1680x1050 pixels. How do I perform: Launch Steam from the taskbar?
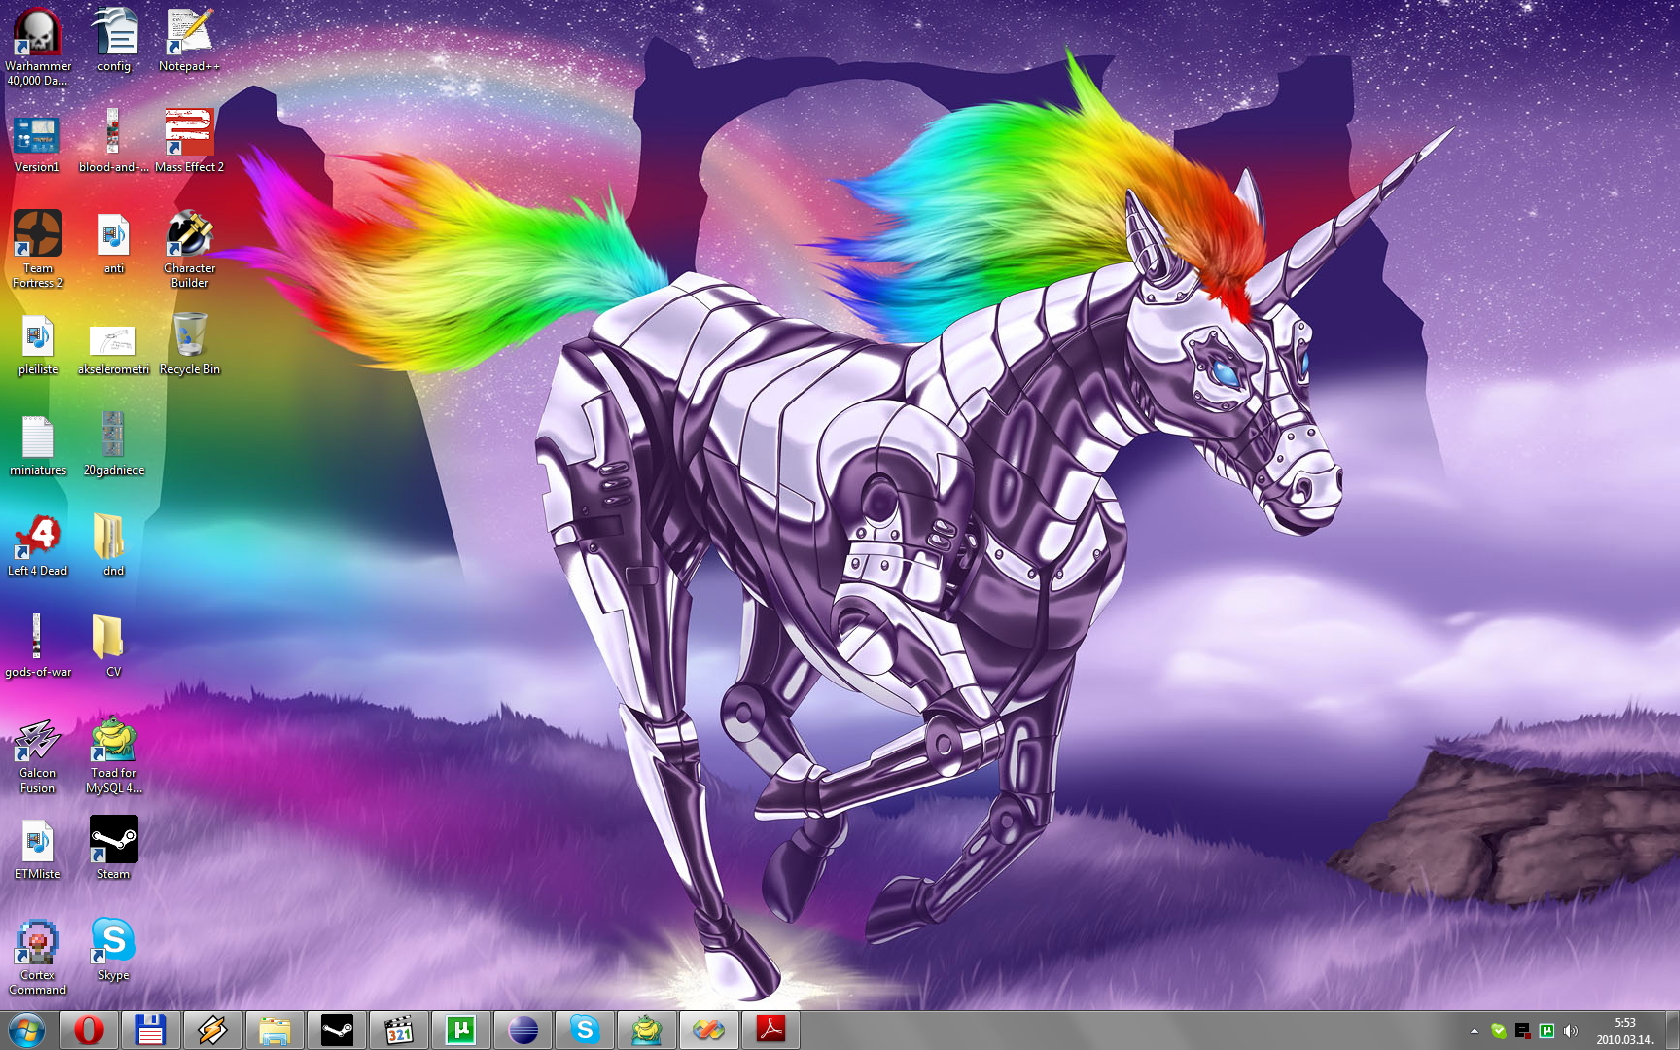337,1030
